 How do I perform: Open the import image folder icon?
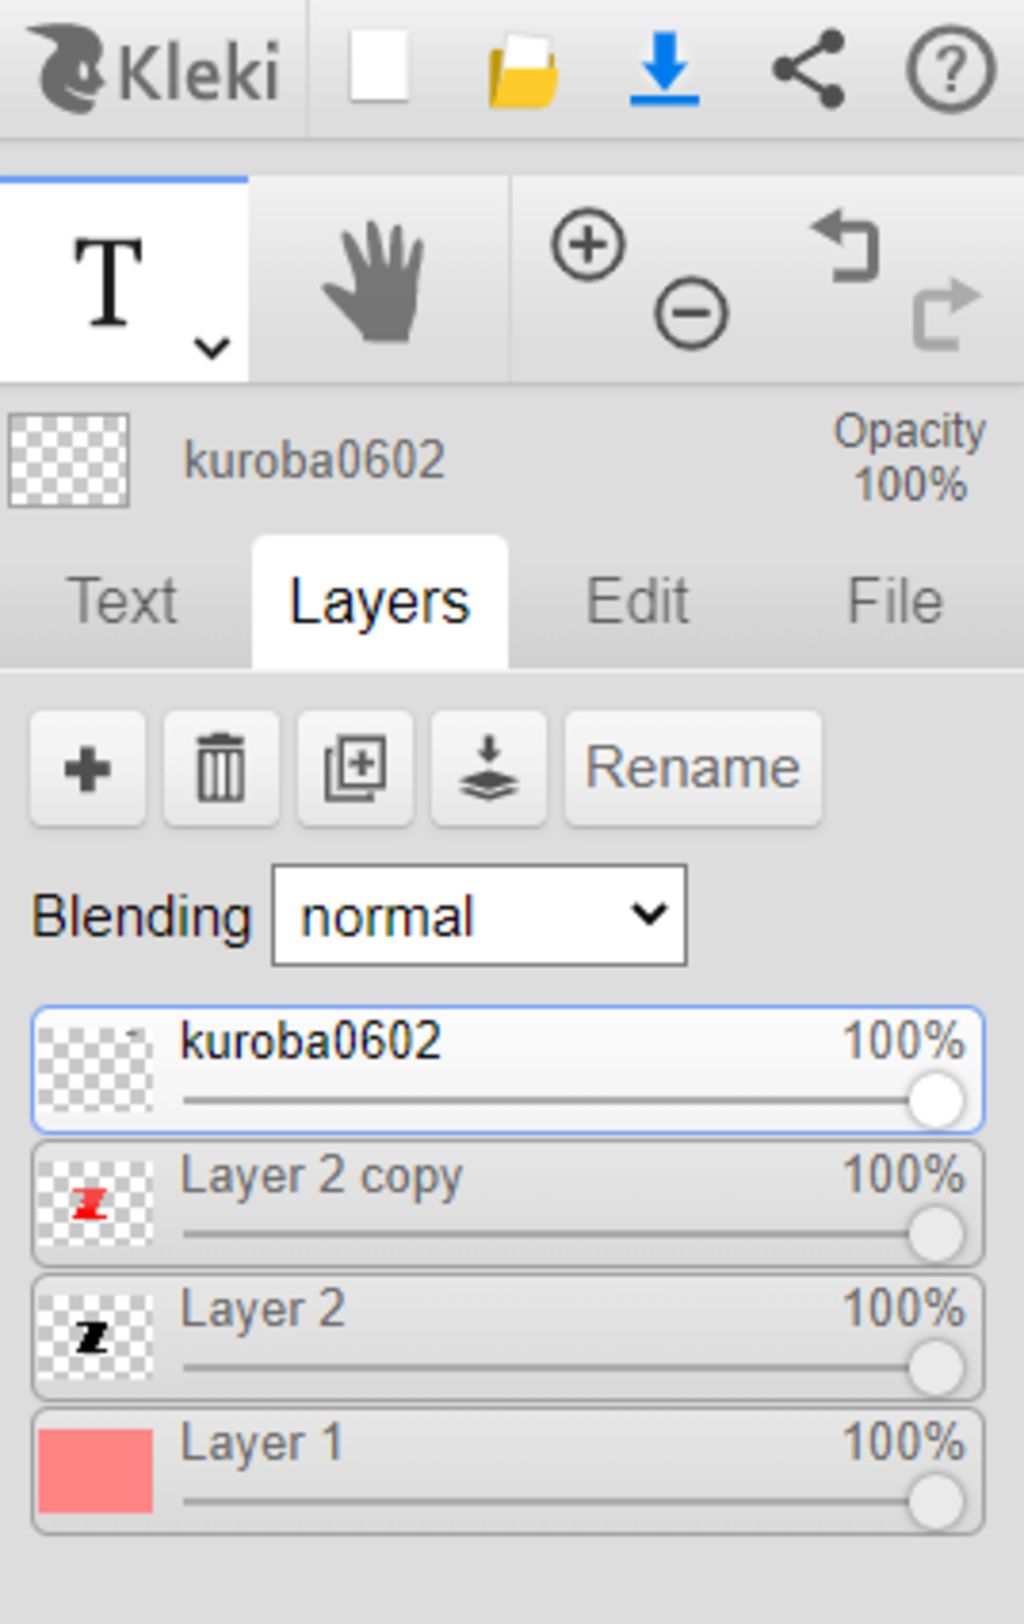(523, 70)
